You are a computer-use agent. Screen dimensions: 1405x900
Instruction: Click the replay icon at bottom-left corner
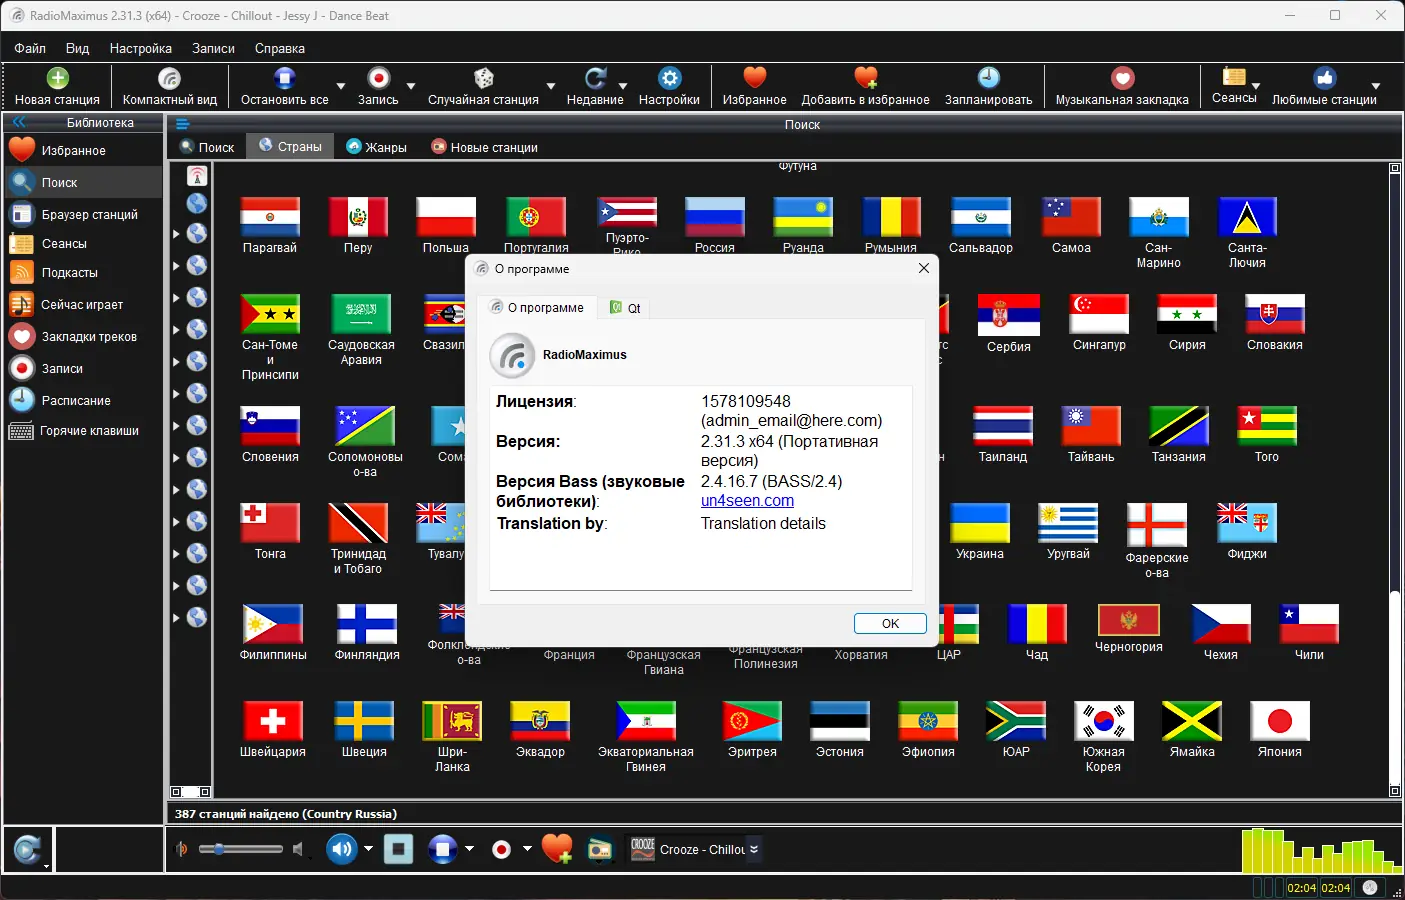(27, 850)
